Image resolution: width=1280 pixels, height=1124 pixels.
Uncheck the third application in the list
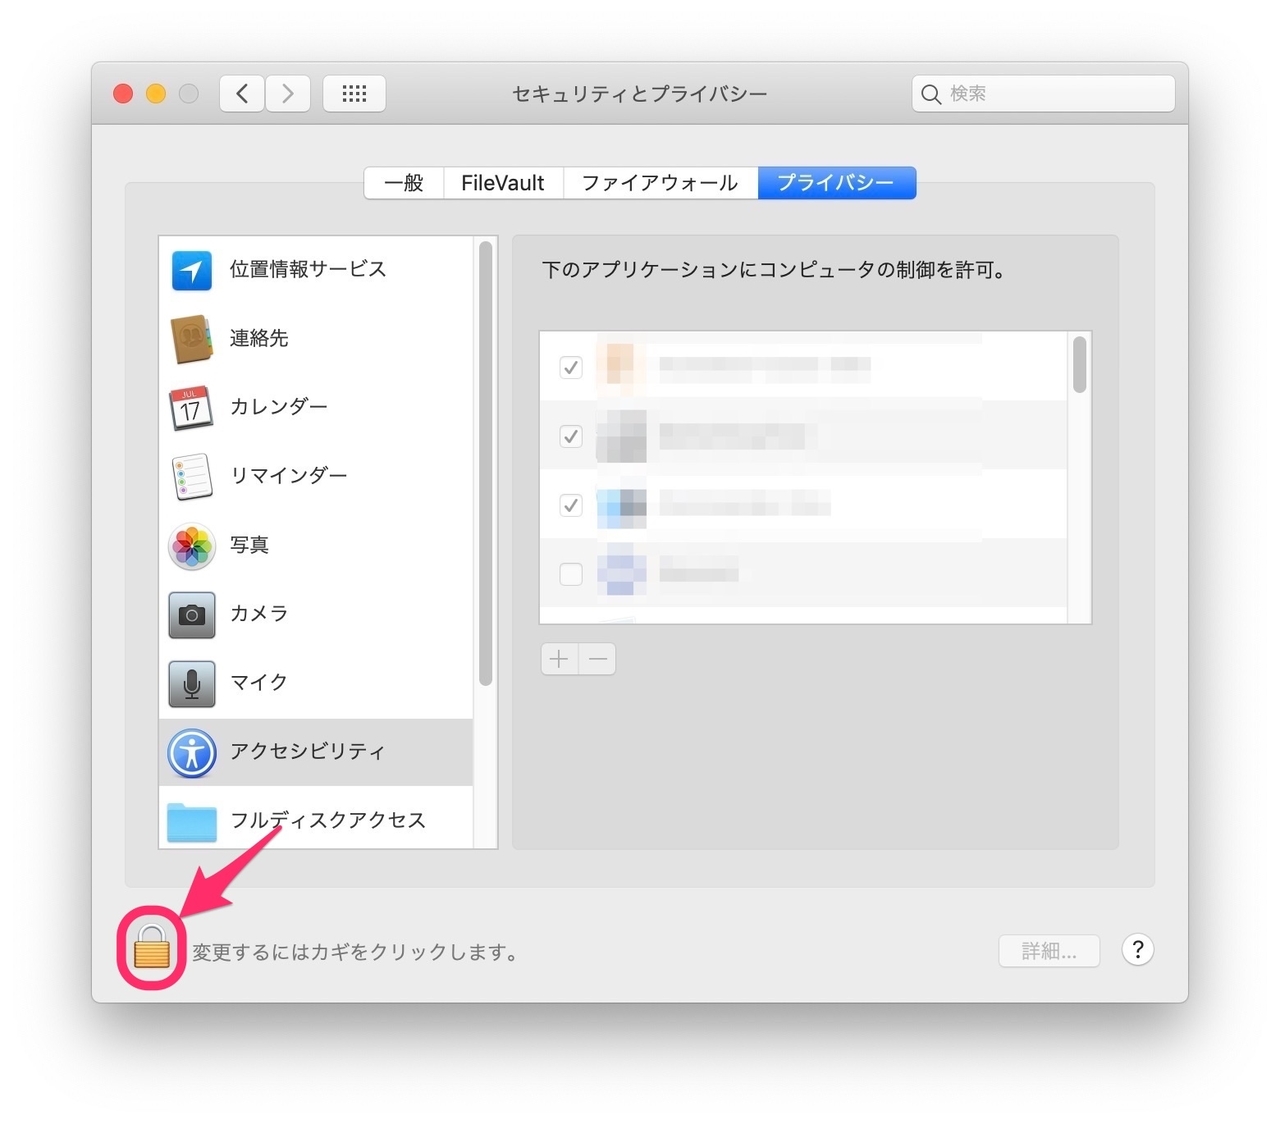pos(571,506)
